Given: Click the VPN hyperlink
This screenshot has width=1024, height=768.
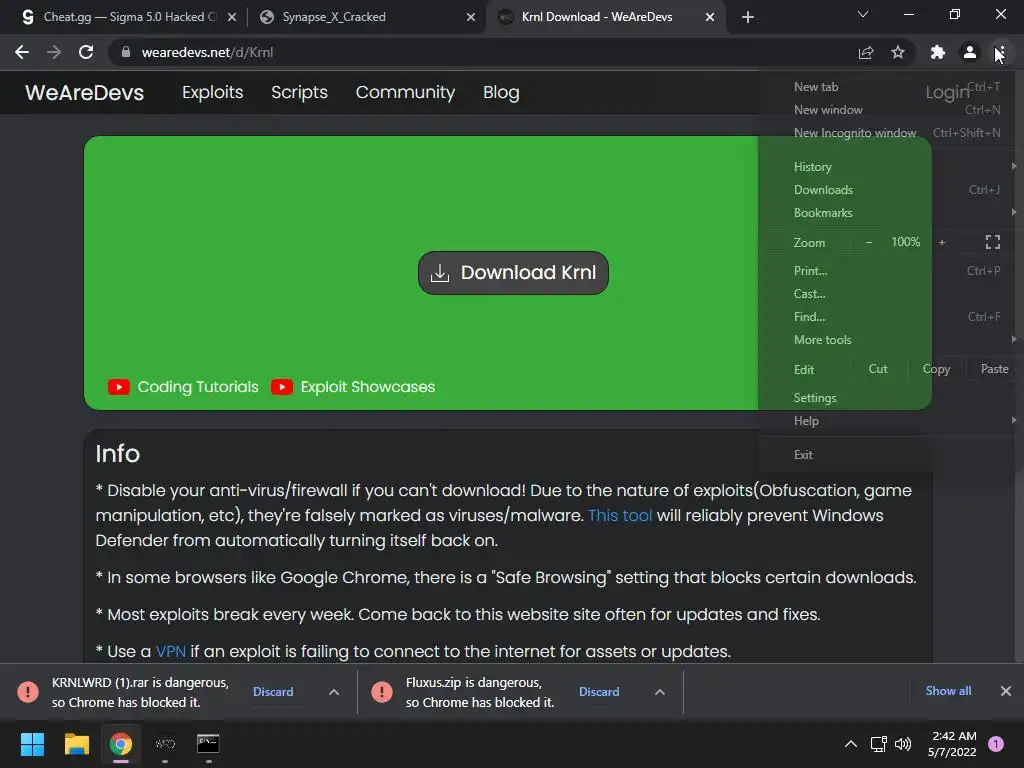Looking at the screenshot, I should click(170, 651).
